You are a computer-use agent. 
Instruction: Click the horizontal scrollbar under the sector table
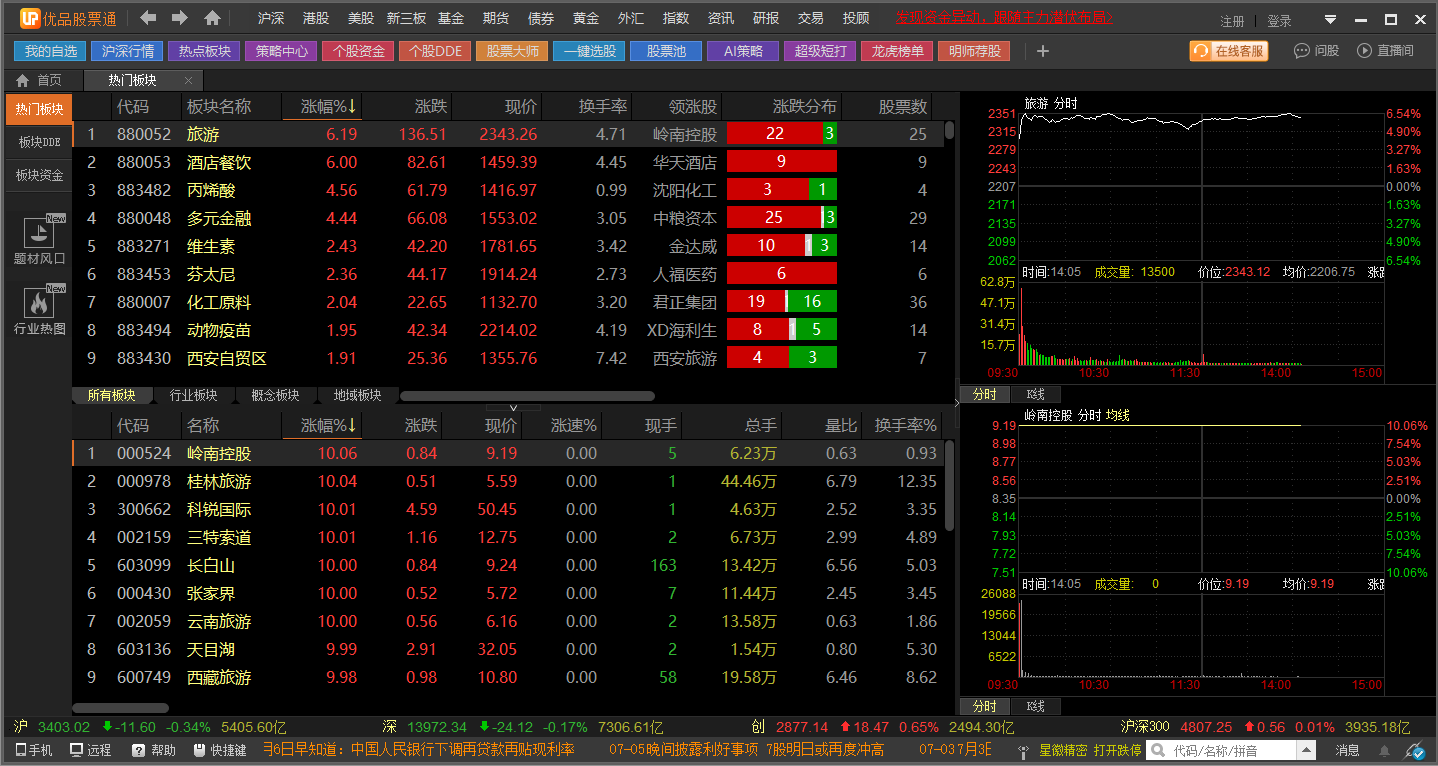point(526,396)
